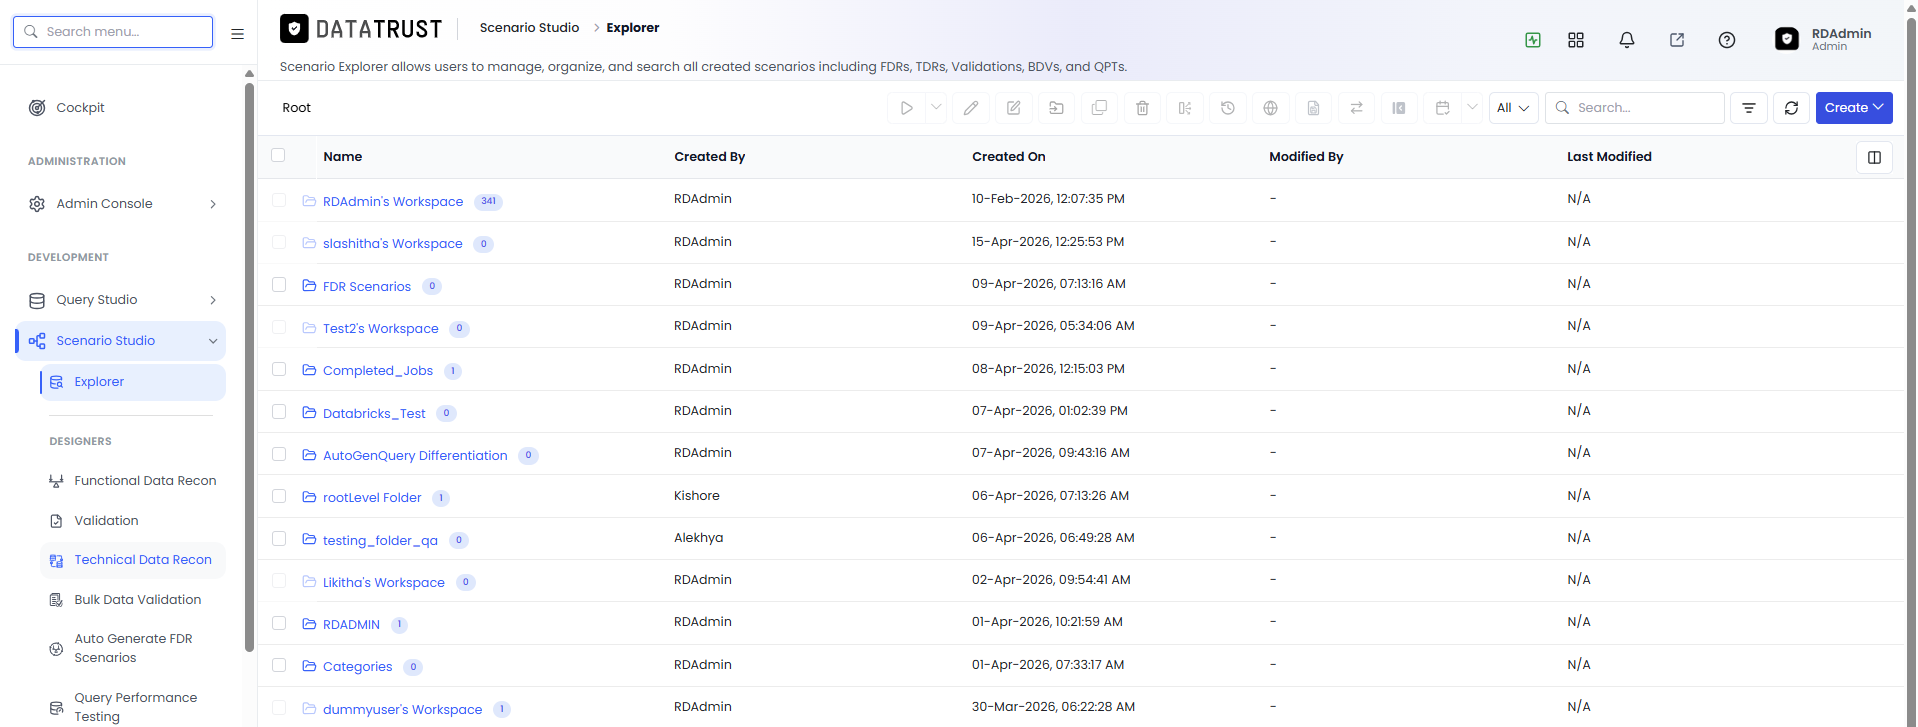The height and width of the screenshot is (727, 1918).
Task: Click the calendar schedule toolbar icon
Action: [1442, 108]
